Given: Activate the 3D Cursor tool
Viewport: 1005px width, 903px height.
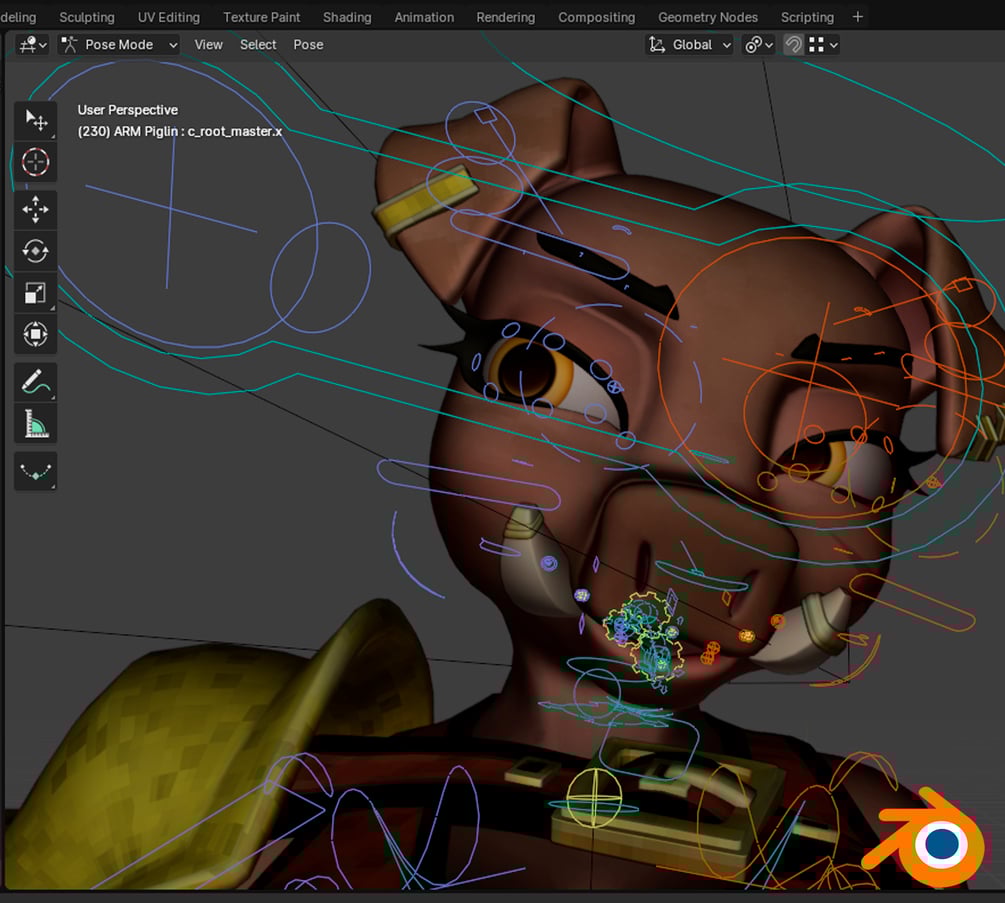Looking at the screenshot, I should [x=36, y=162].
